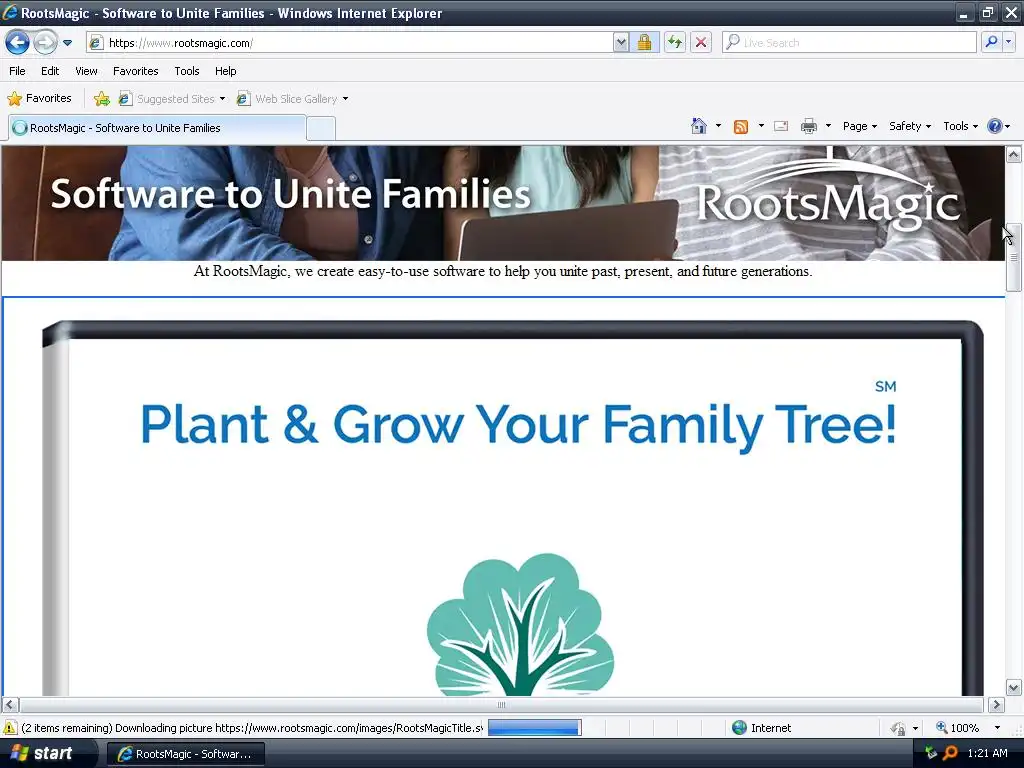The width and height of the screenshot is (1024, 768).
Task: Click the Windows start button
Action: [42, 753]
